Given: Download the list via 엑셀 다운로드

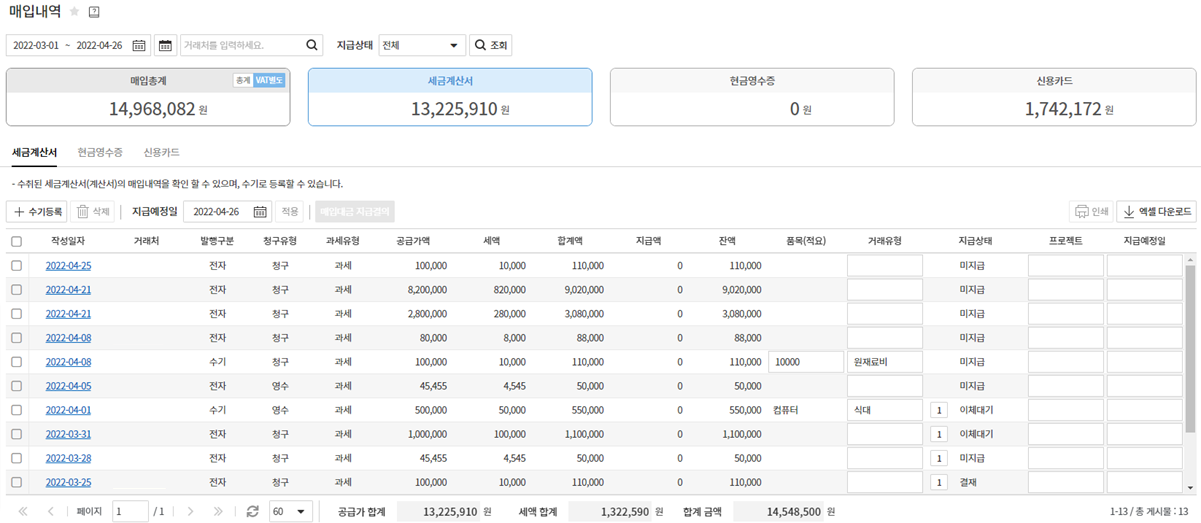Looking at the screenshot, I should [x=1157, y=212].
